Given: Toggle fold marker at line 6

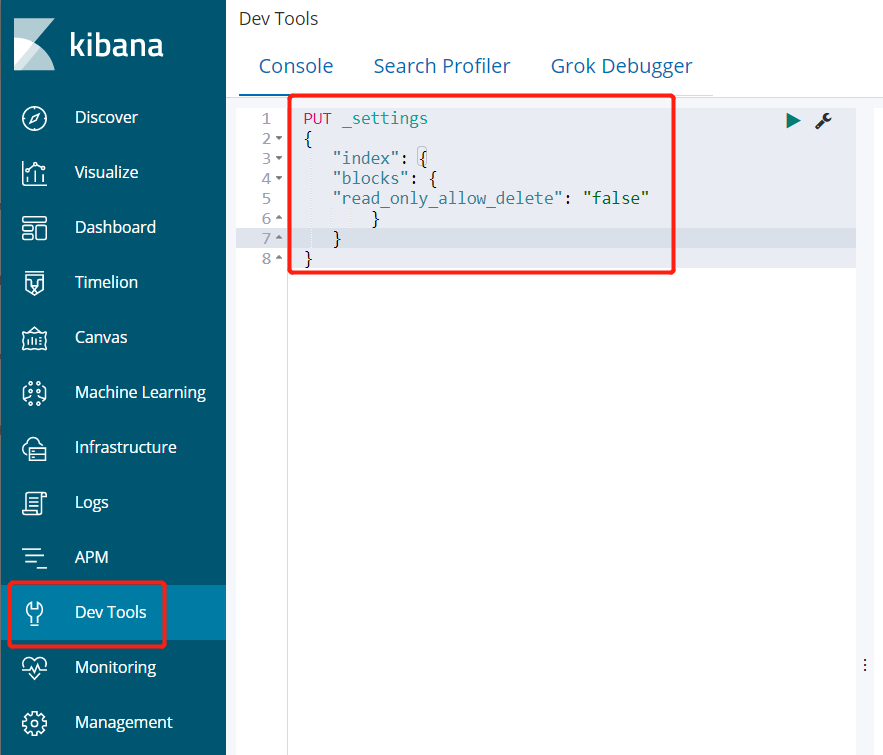Looking at the screenshot, I should point(279,218).
